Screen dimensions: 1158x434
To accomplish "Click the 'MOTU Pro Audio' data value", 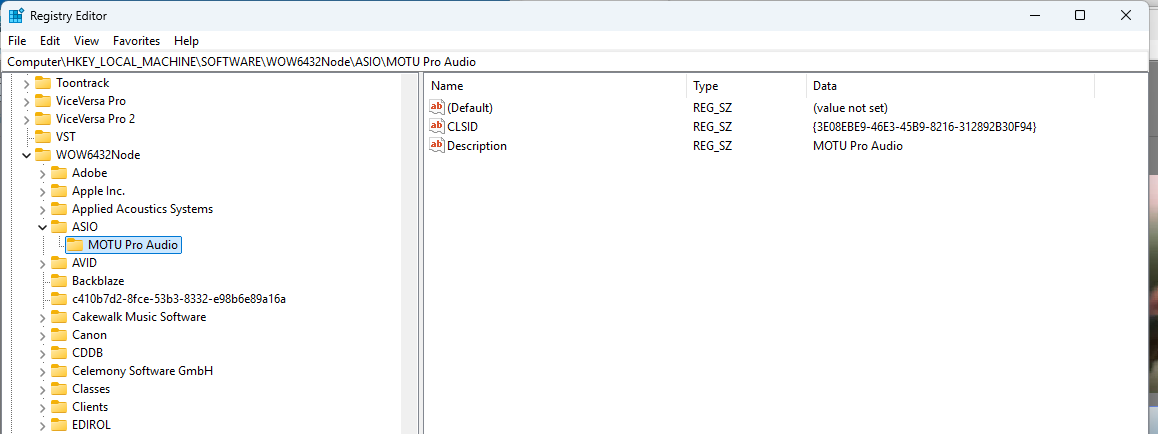I will coord(857,146).
